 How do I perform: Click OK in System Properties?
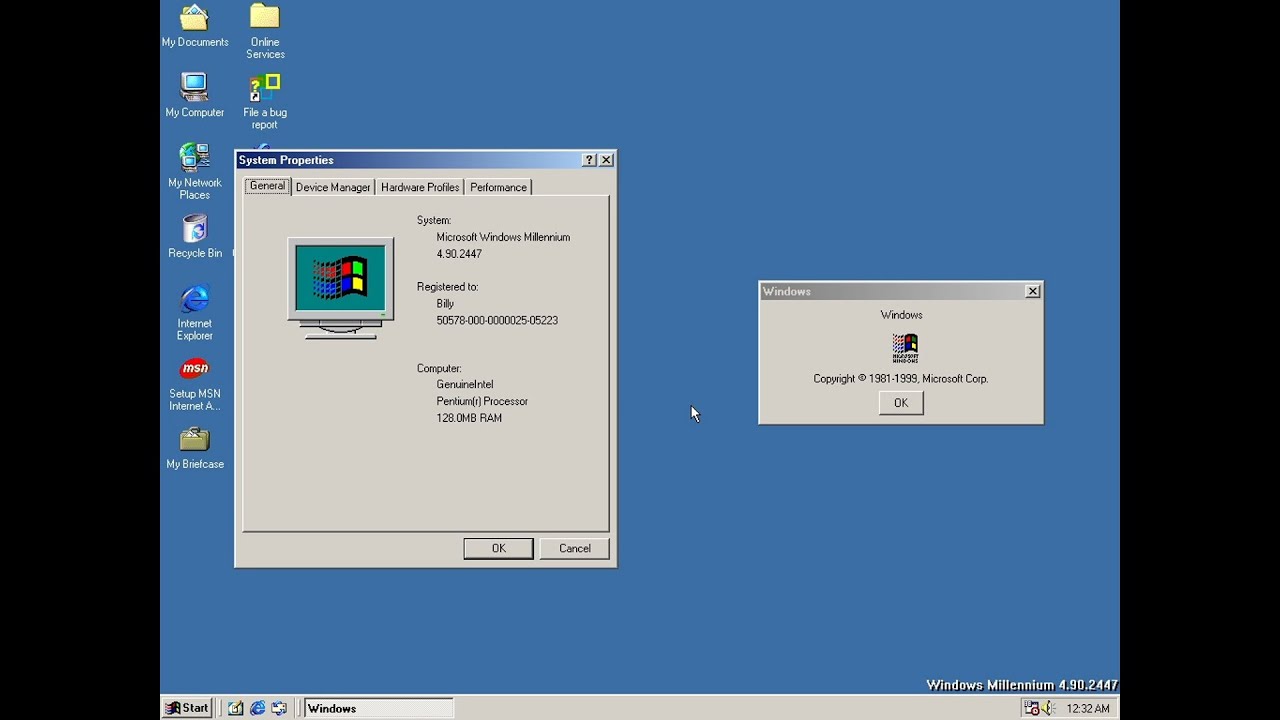(498, 548)
